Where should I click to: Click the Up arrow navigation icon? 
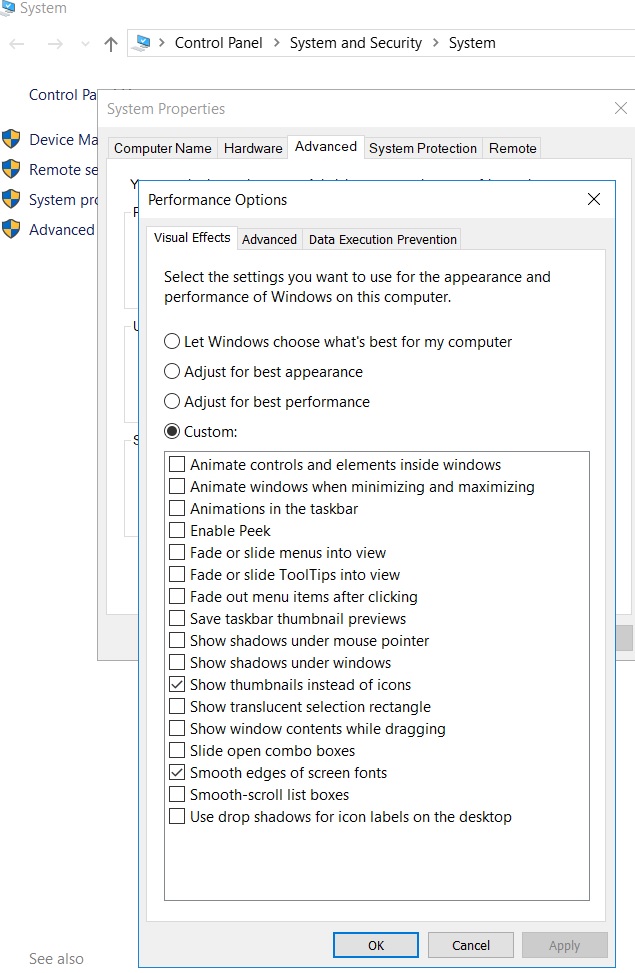[111, 43]
